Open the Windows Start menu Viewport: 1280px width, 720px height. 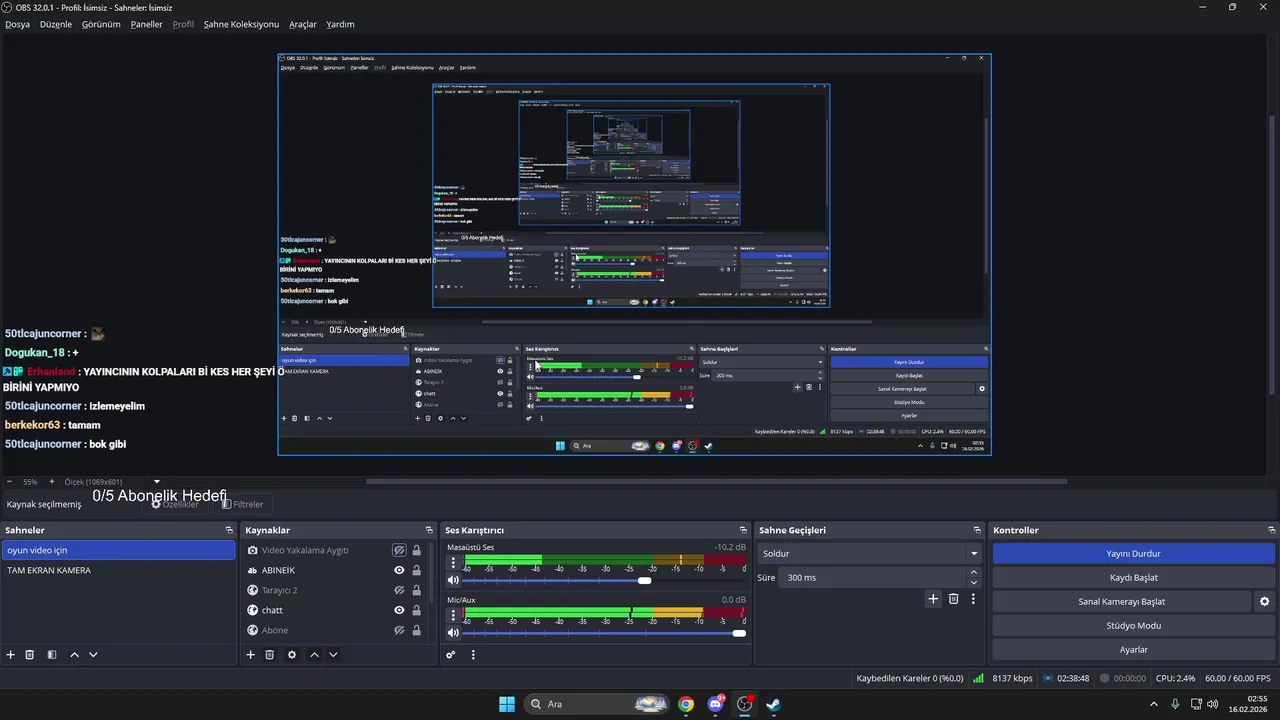click(x=507, y=704)
